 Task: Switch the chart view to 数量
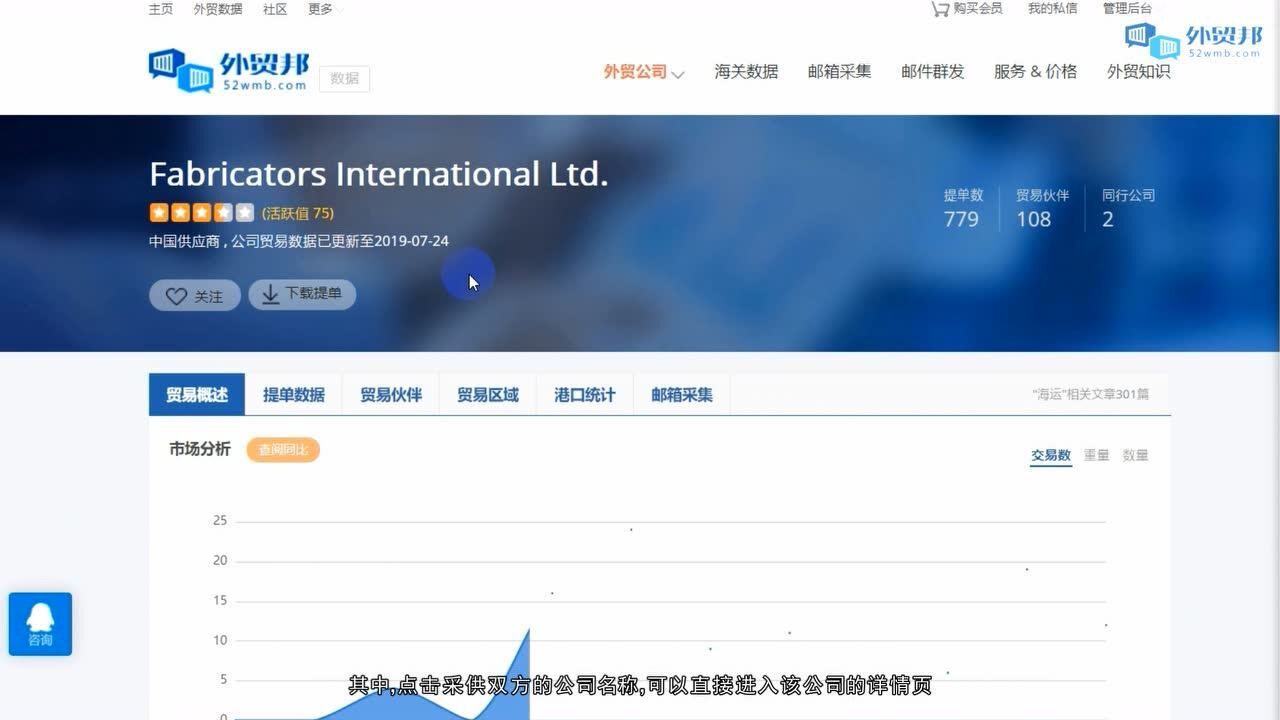pos(1137,454)
